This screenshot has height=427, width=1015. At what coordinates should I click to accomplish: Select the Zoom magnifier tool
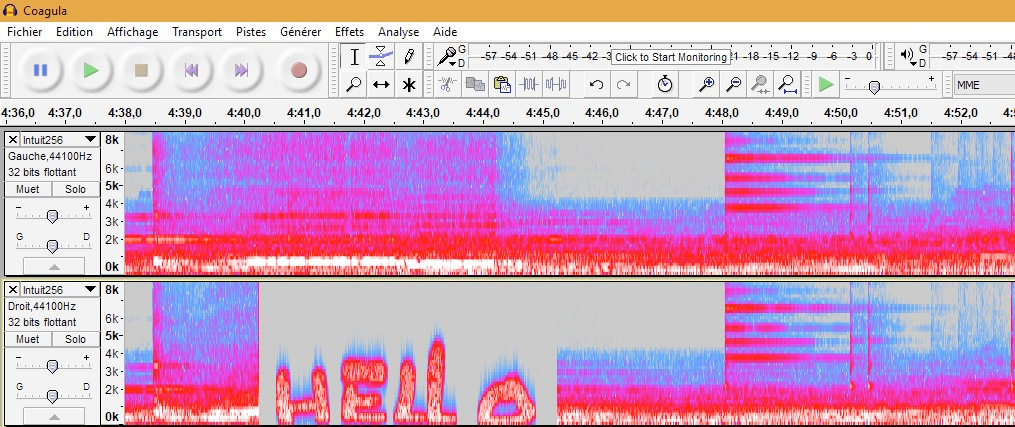tap(354, 84)
